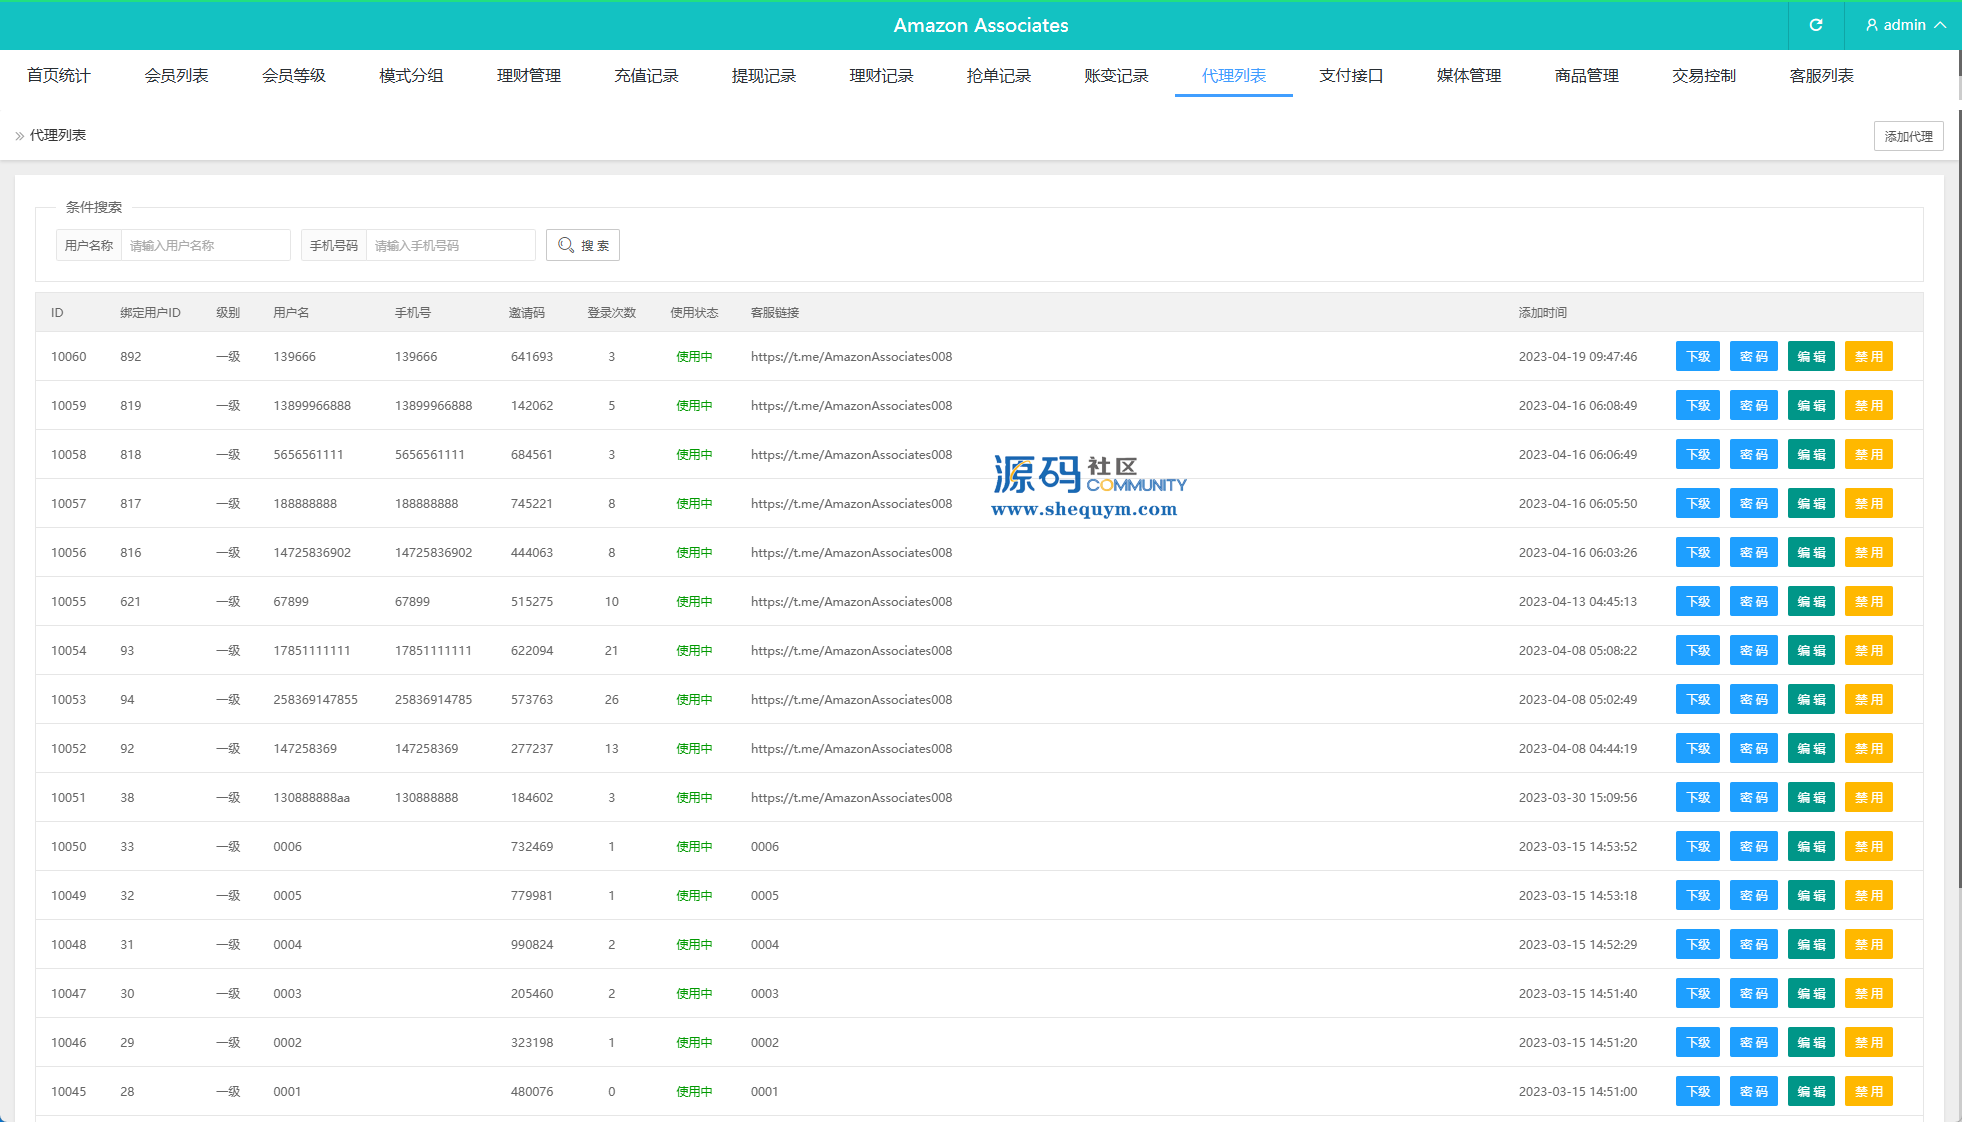Open the 充值记录 tab
The width and height of the screenshot is (1962, 1122).
(646, 76)
